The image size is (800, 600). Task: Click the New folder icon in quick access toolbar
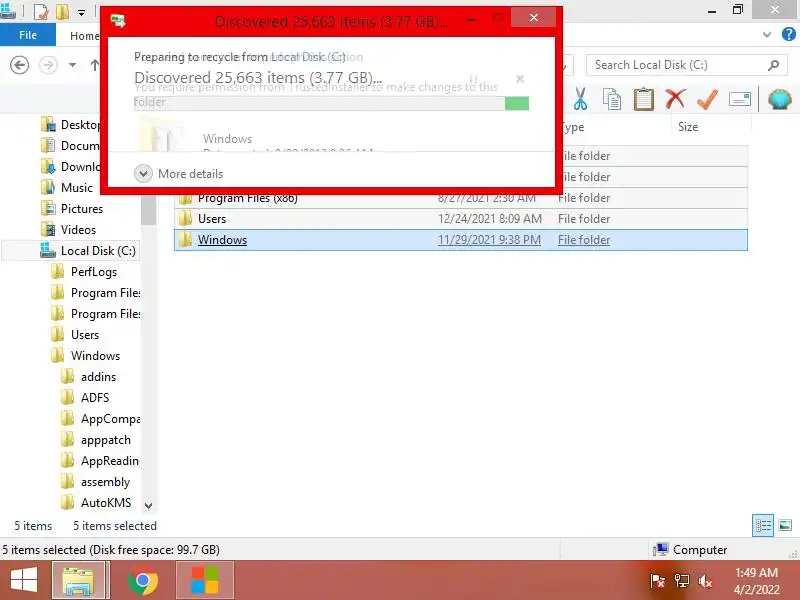point(62,11)
